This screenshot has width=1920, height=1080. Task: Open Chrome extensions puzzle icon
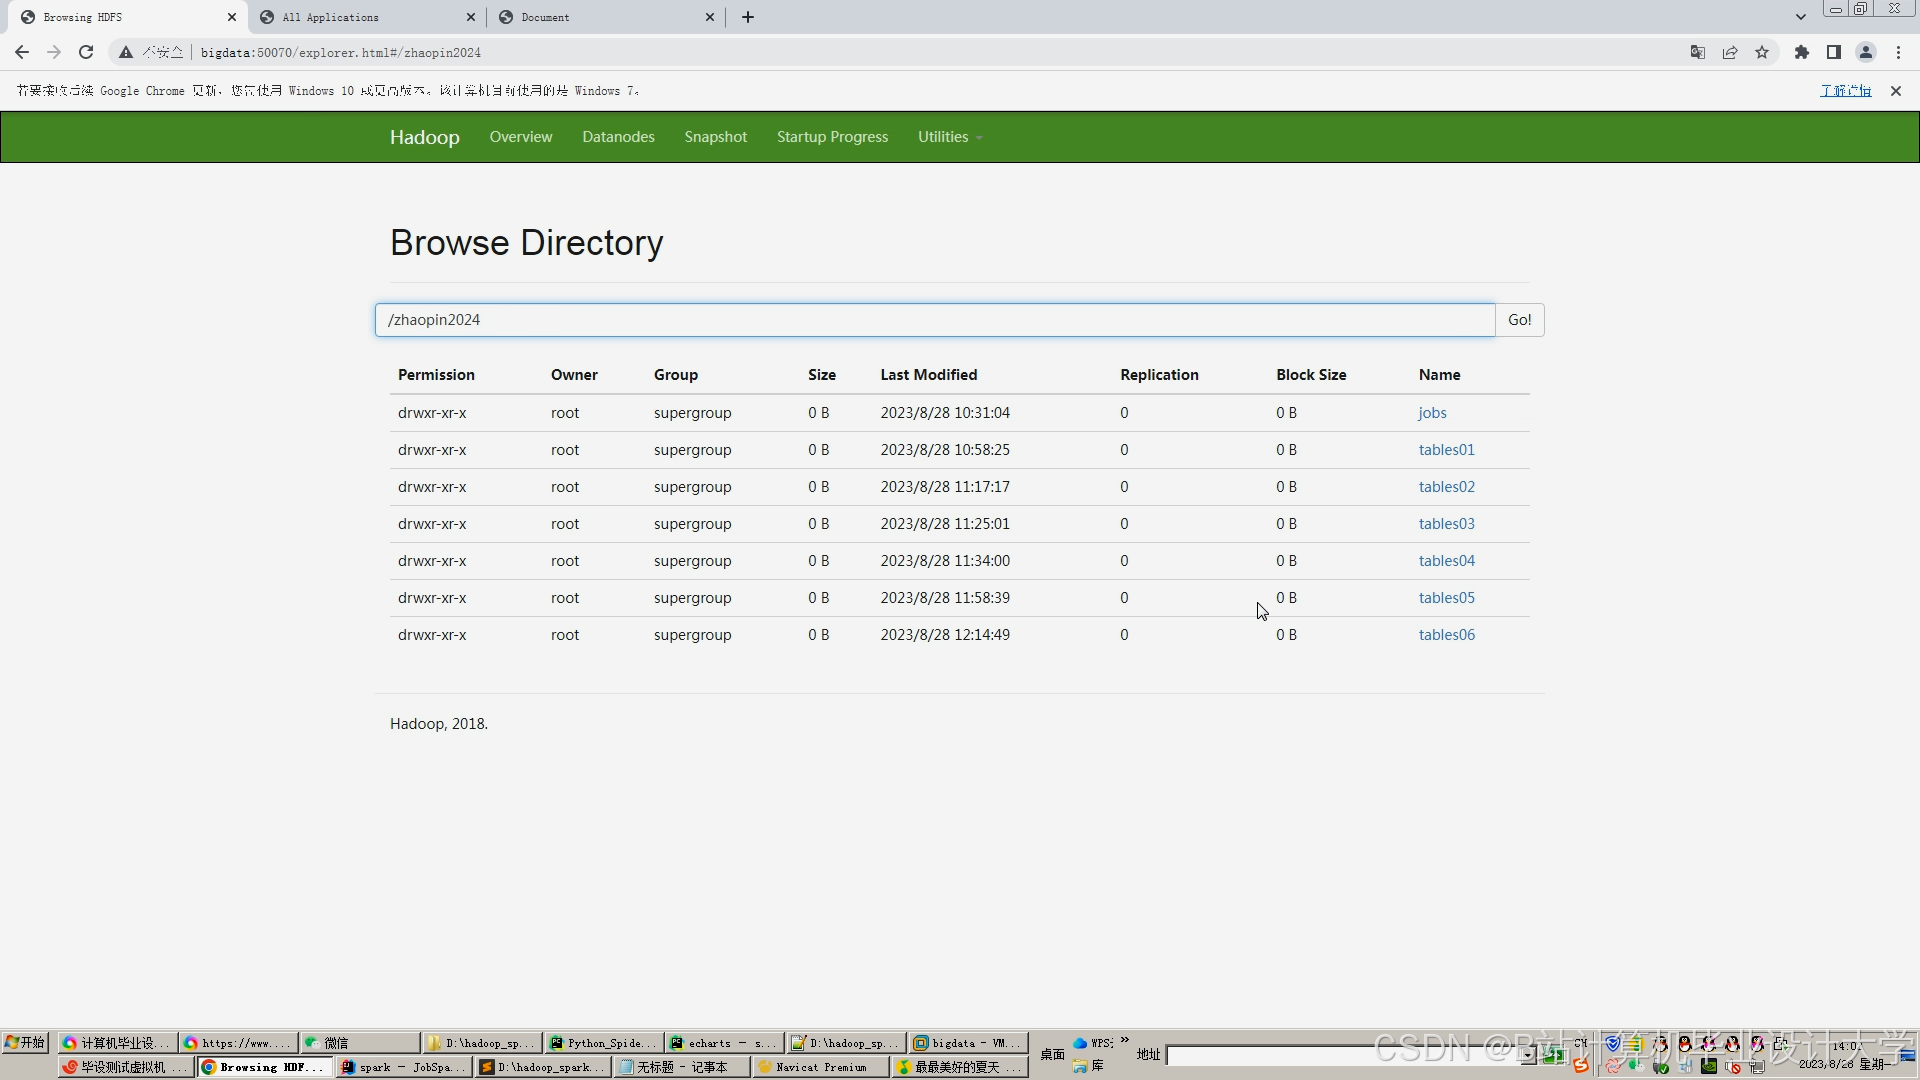(1802, 52)
